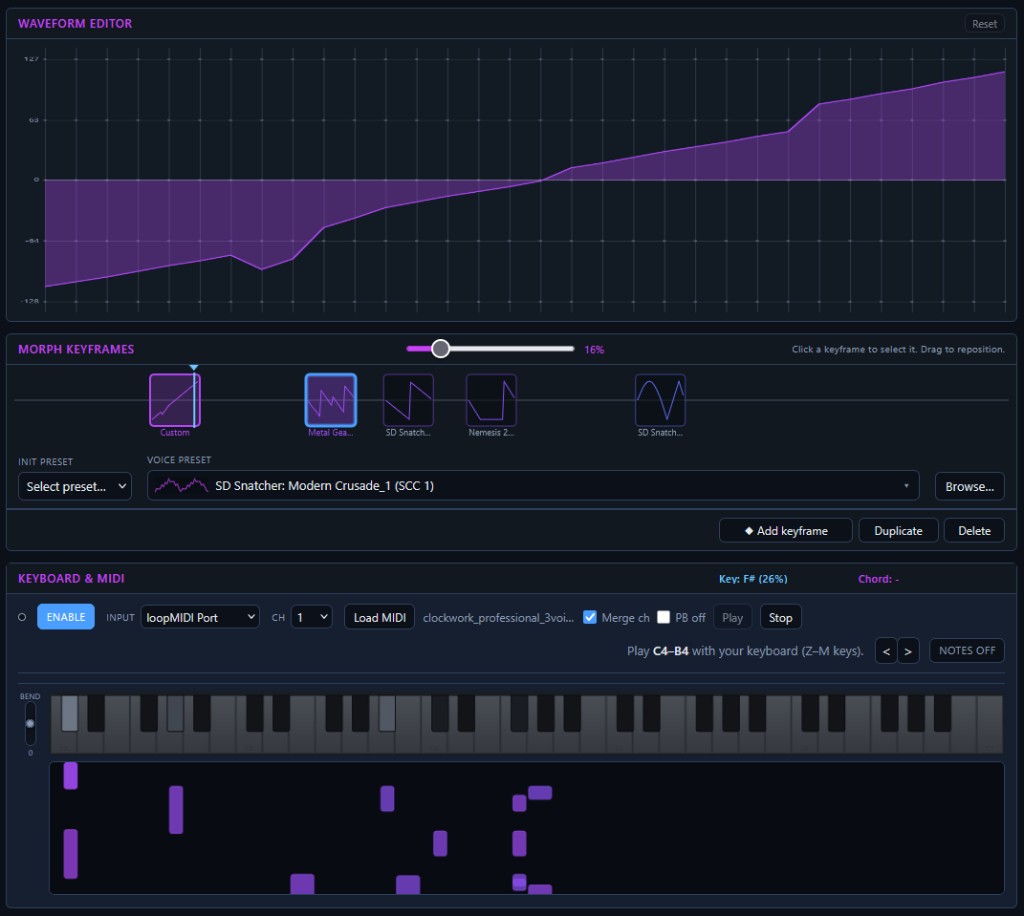Delete the selected keyframe

pos(974,531)
